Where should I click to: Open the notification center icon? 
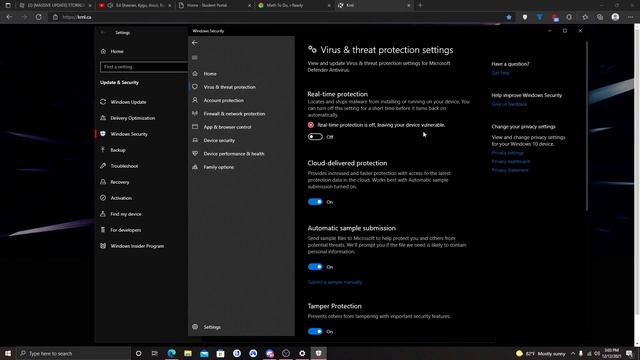click(x=629, y=353)
